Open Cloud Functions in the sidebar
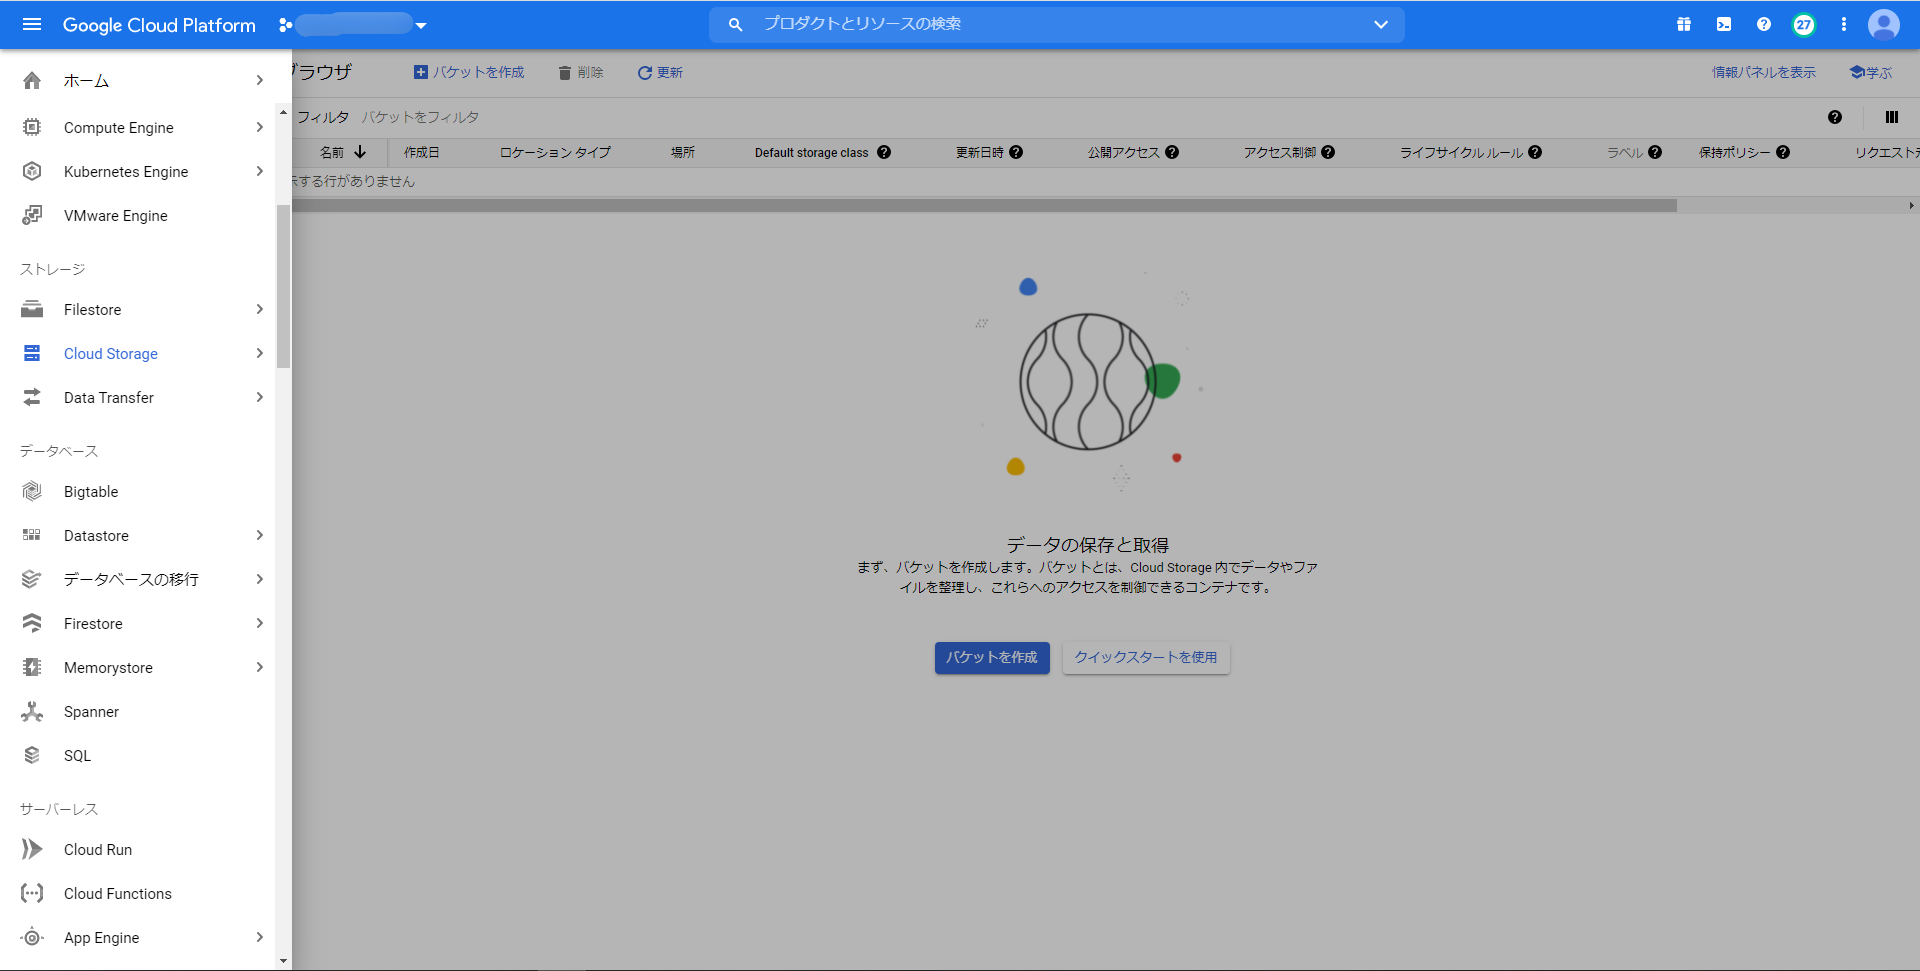The image size is (1920, 971). [117, 893]
